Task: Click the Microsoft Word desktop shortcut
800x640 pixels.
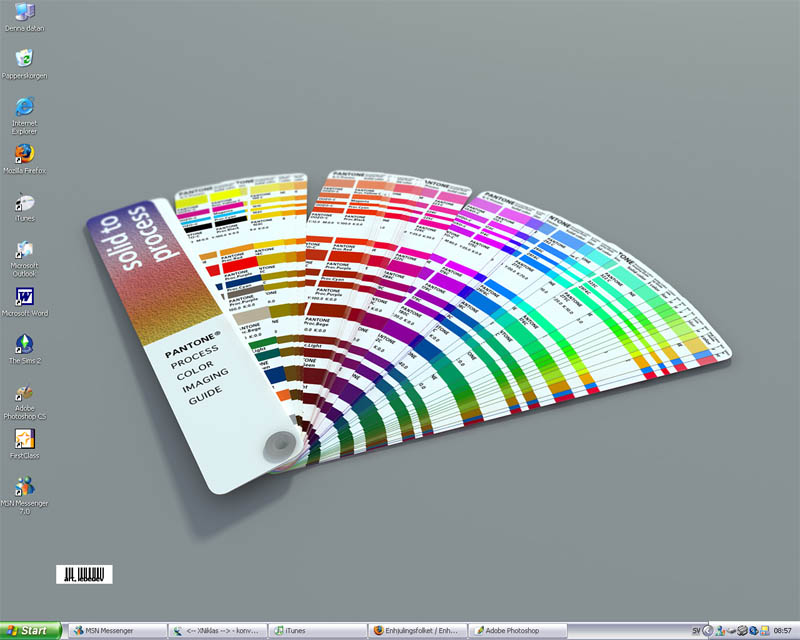Action: pyautogui.click(x=24, y=302)
